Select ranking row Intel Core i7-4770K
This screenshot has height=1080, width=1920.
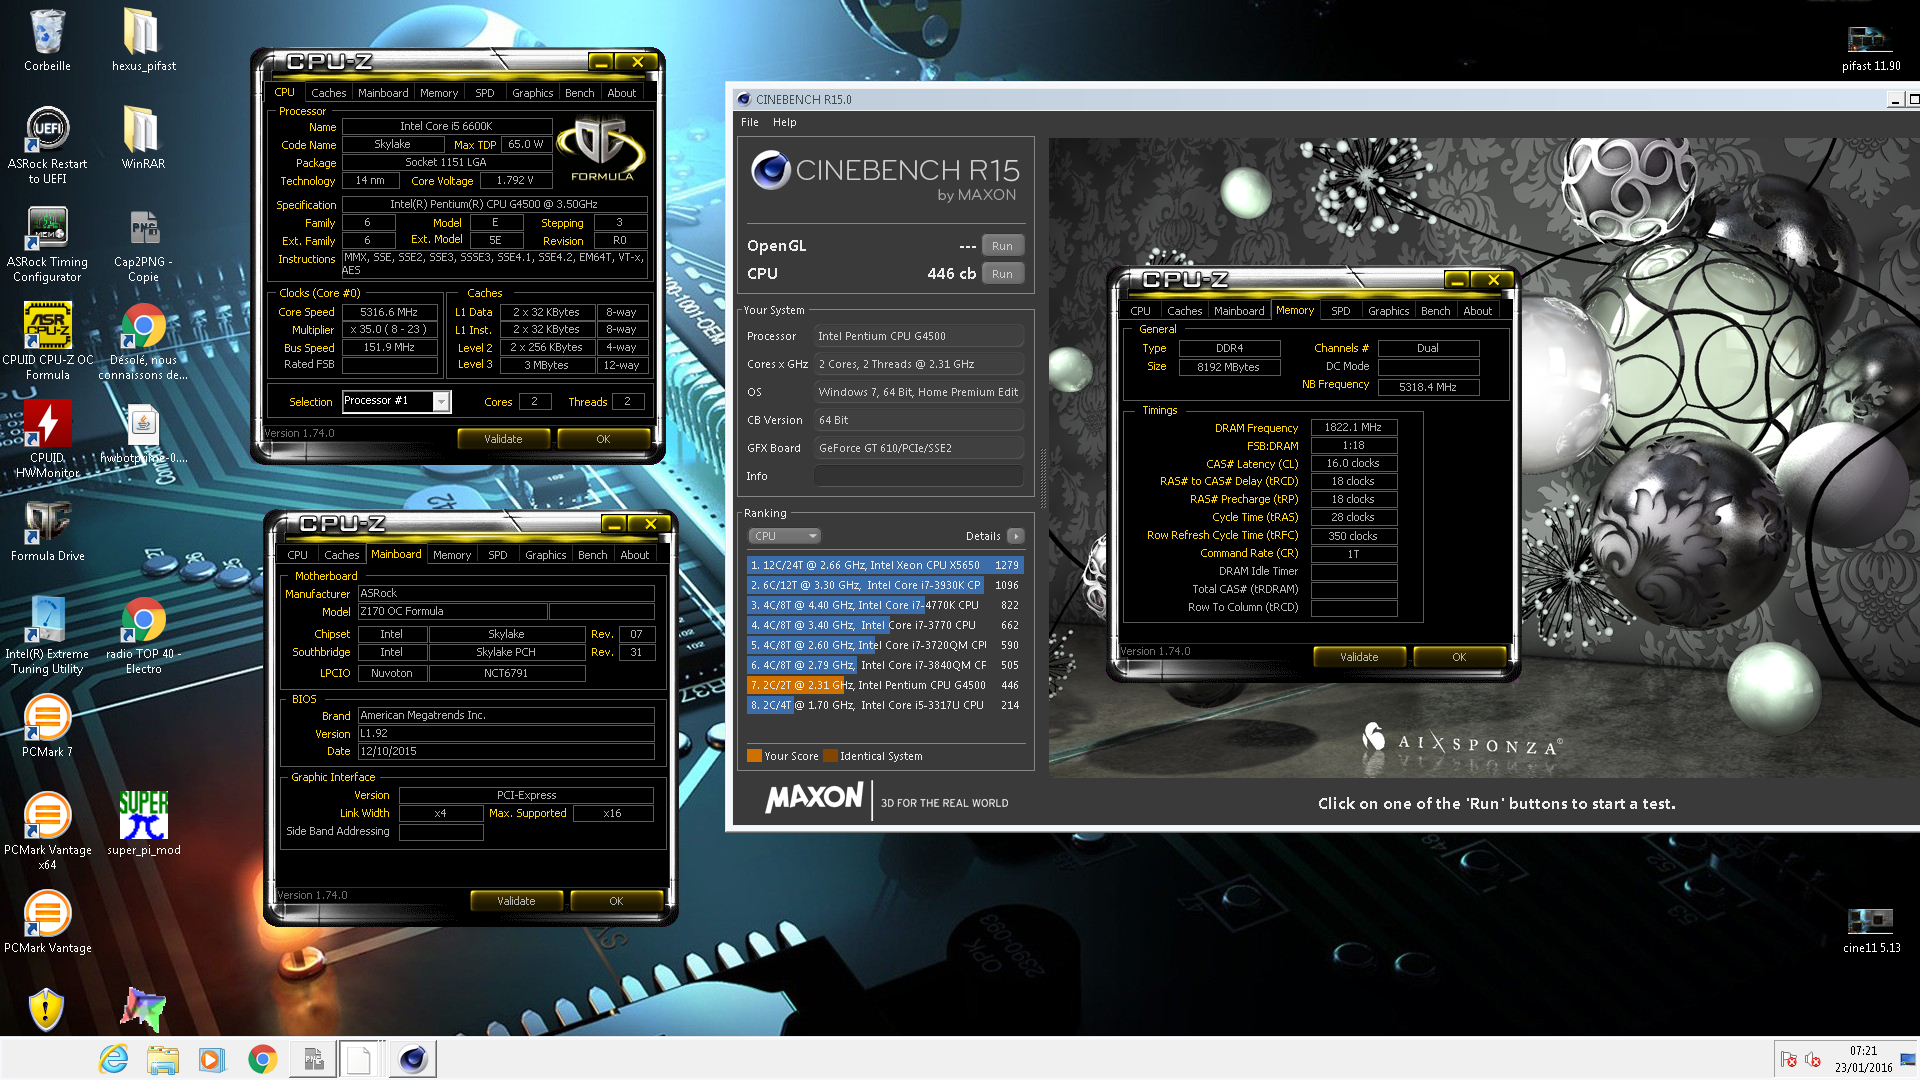click(x=884, y=605)
